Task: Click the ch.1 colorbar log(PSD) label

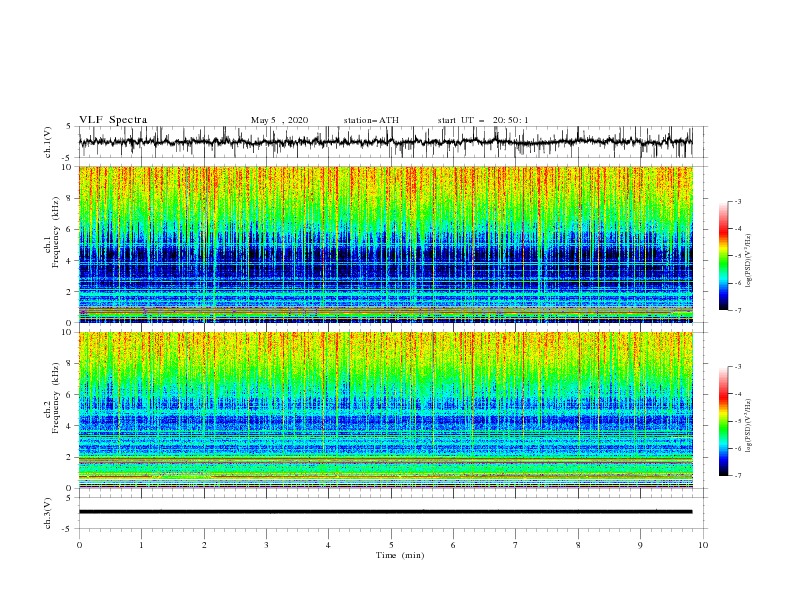Action: coord(748,261)
